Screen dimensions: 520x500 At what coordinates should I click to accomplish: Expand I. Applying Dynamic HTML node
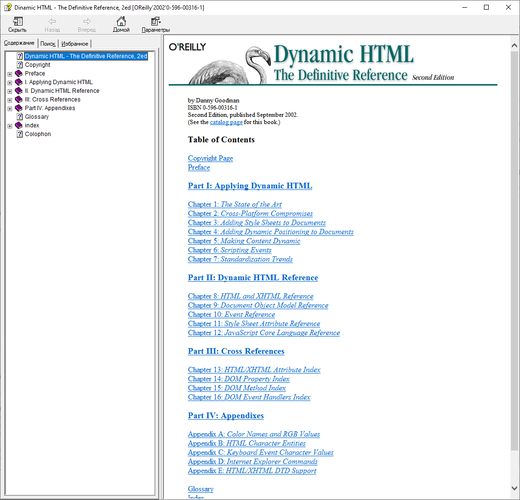[10, 83]
